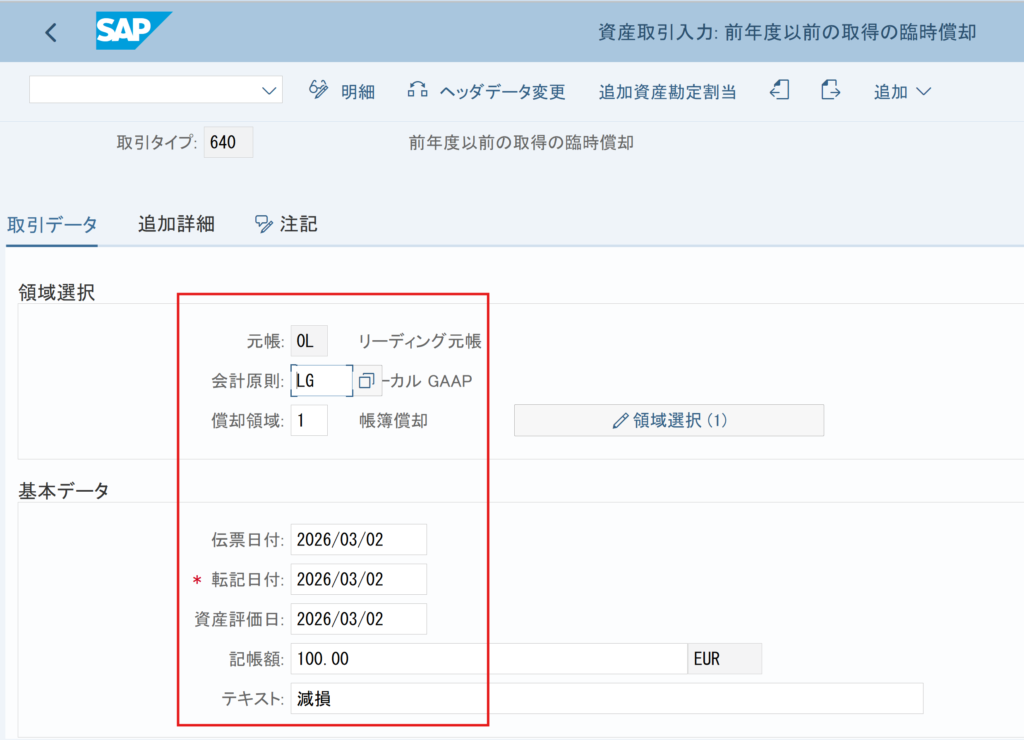1024x740 pixels.
Task: Click the 会計原則 input field containing LG
Action: click(x=320, y=380)
